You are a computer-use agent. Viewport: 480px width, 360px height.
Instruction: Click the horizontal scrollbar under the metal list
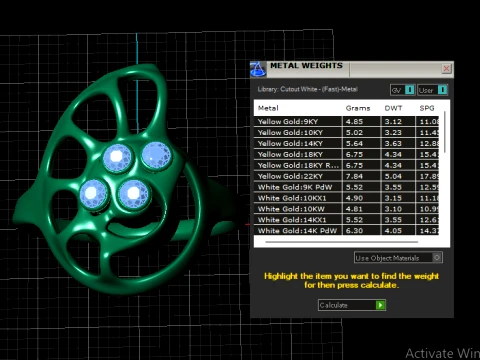tap(342, 242)
